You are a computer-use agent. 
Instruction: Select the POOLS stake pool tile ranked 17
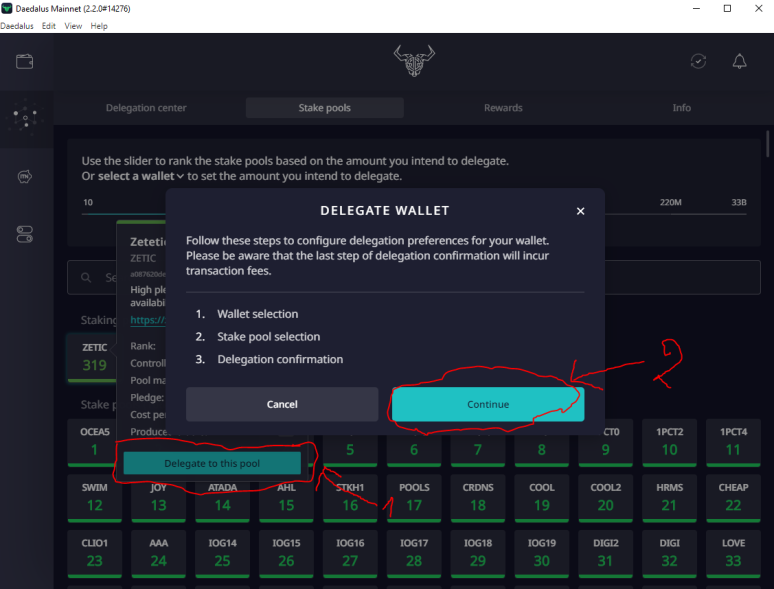pos(414,497)
